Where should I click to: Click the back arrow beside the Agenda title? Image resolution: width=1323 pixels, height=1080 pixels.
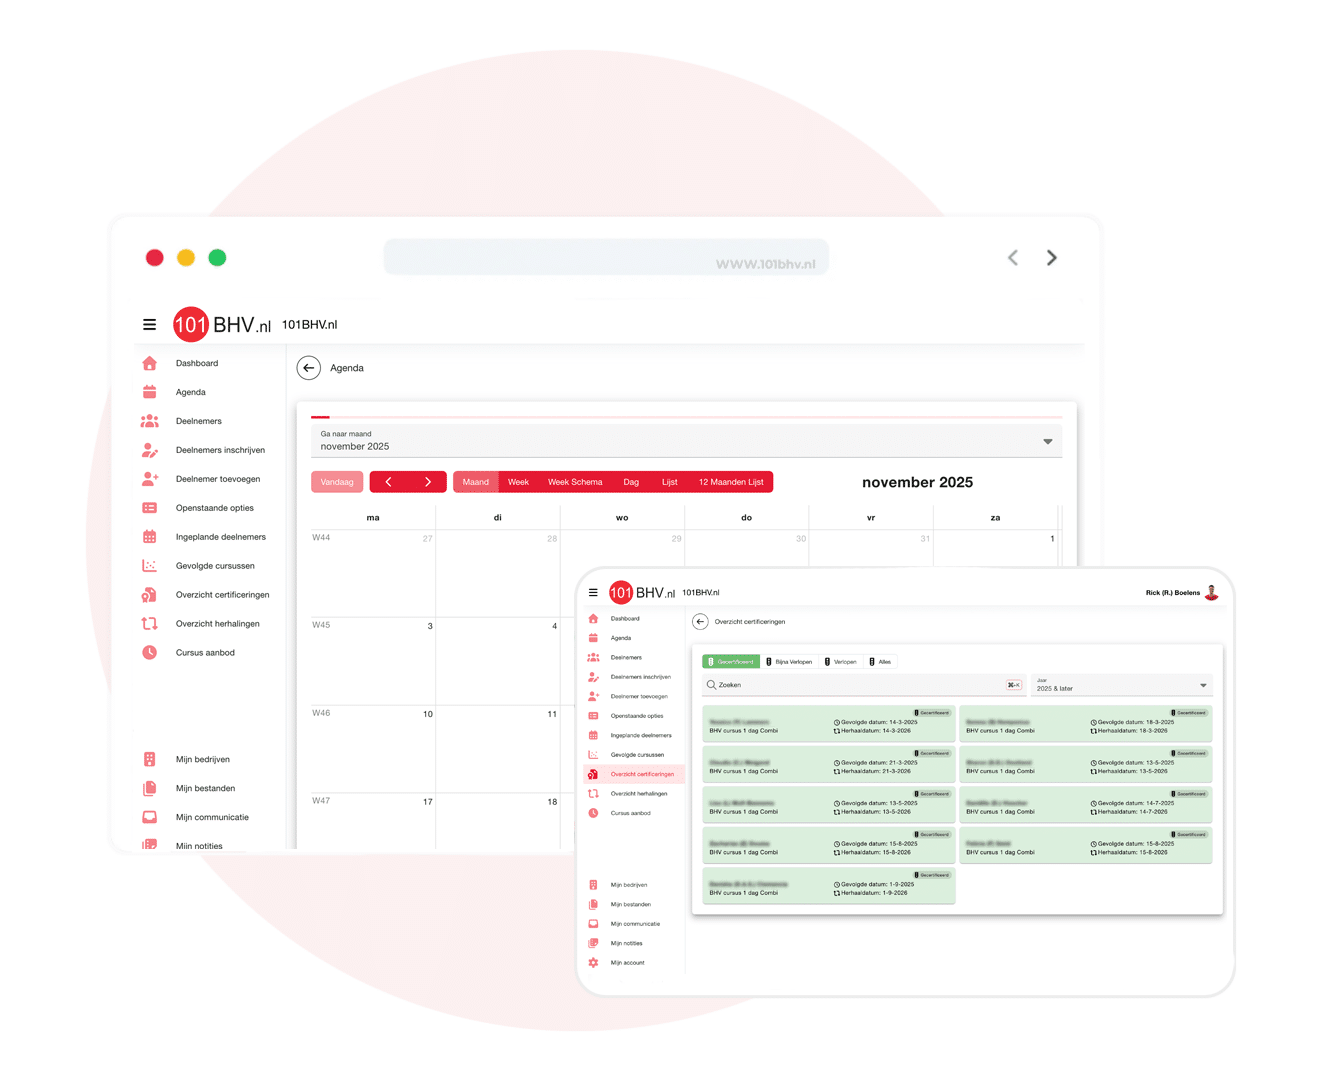[x=309, y=368]
